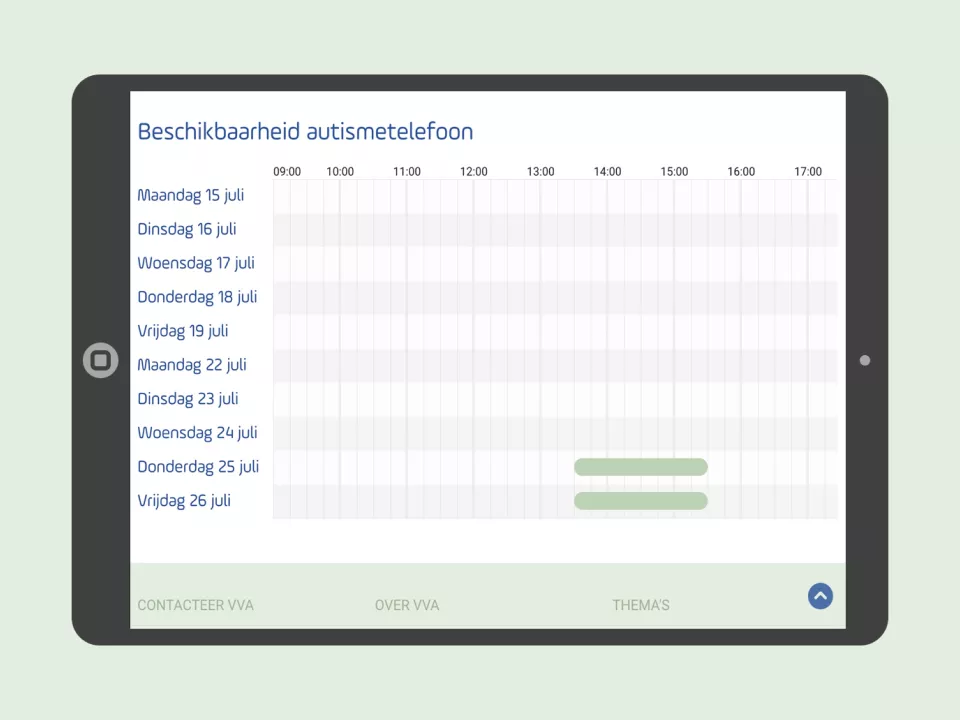Click the 14:00 time column header
The height and width of the screenshot is (720, 960).
[607, 172]
